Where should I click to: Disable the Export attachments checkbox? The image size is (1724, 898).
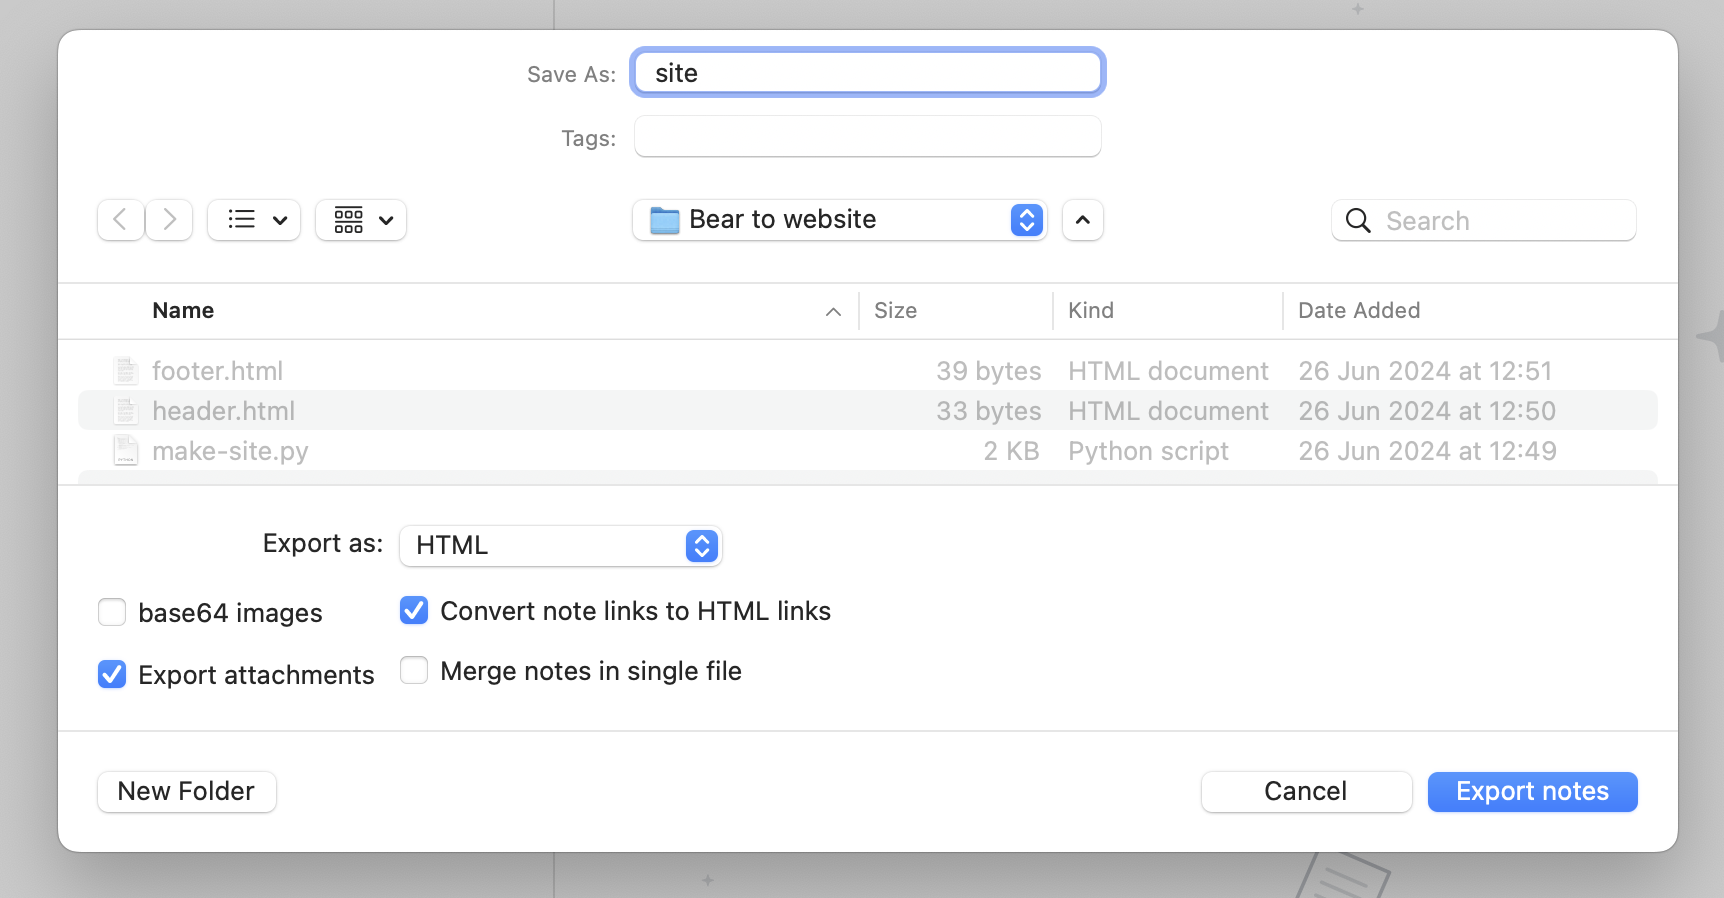112,675
